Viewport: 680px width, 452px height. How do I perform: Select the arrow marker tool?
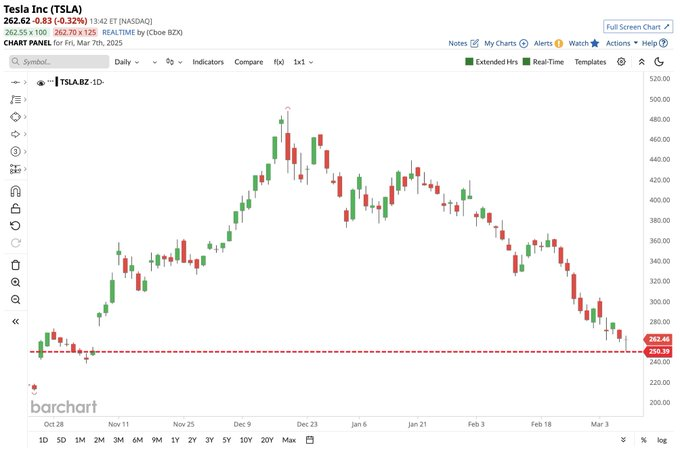point(16,134)
